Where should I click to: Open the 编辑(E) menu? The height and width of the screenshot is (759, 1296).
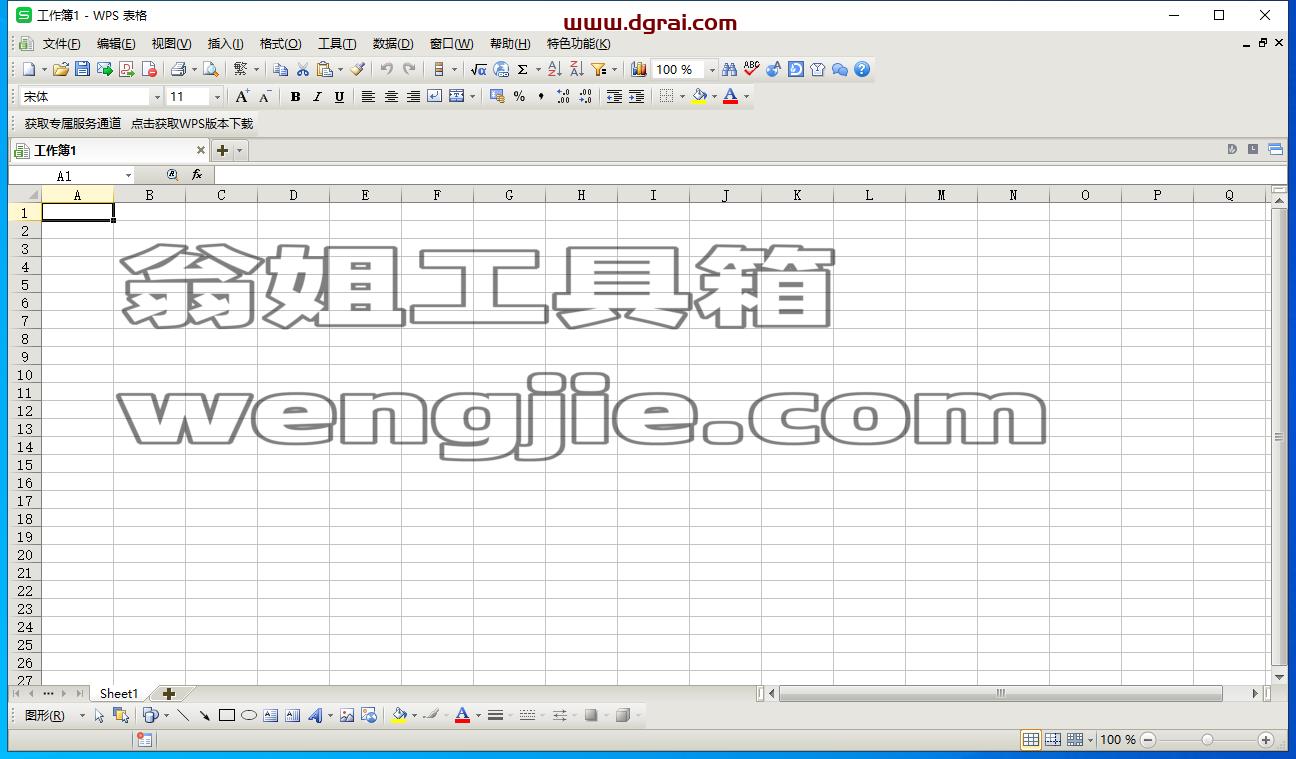(116, 44)
